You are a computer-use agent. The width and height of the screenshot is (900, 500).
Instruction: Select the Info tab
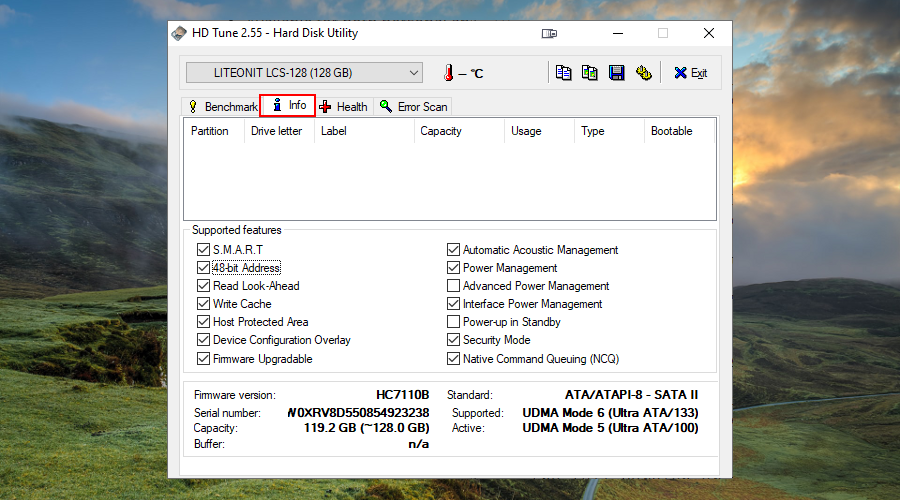click(x=288, y=105)
